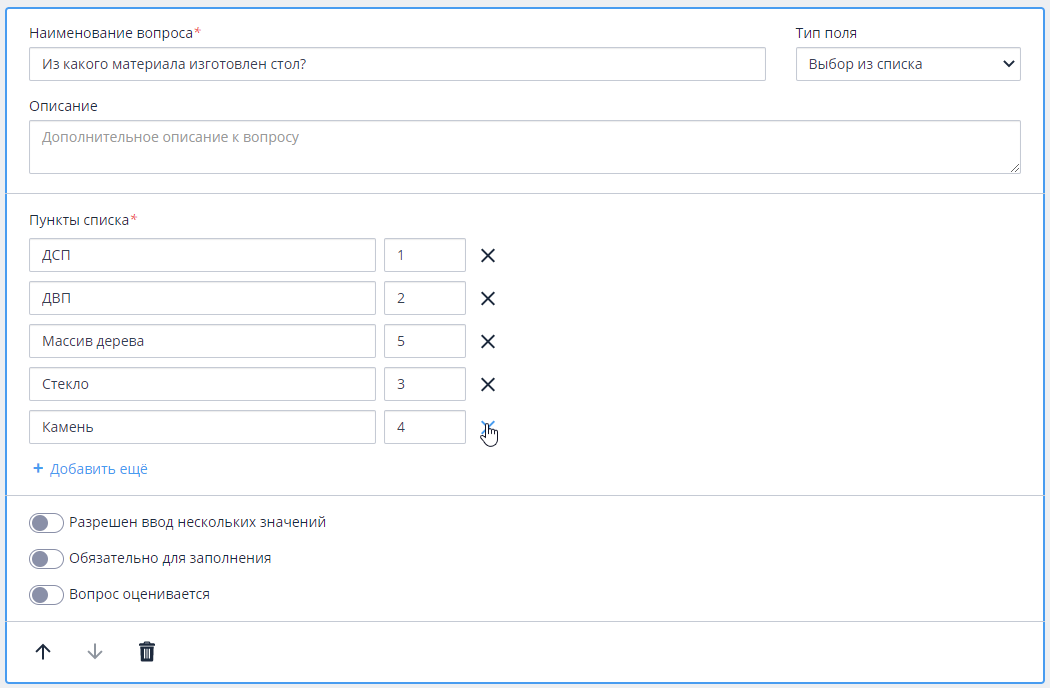The height and width of the screenshot is (688, 1050).
Task: Edit the ДВП item name field
Action: pyautogui.click(x=202, y=298)
